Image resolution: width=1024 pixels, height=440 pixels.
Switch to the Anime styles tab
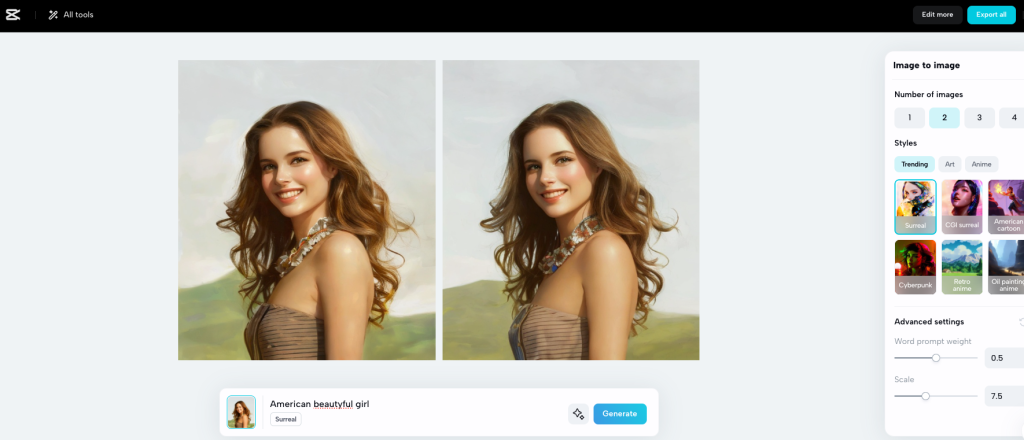(981, 164)
